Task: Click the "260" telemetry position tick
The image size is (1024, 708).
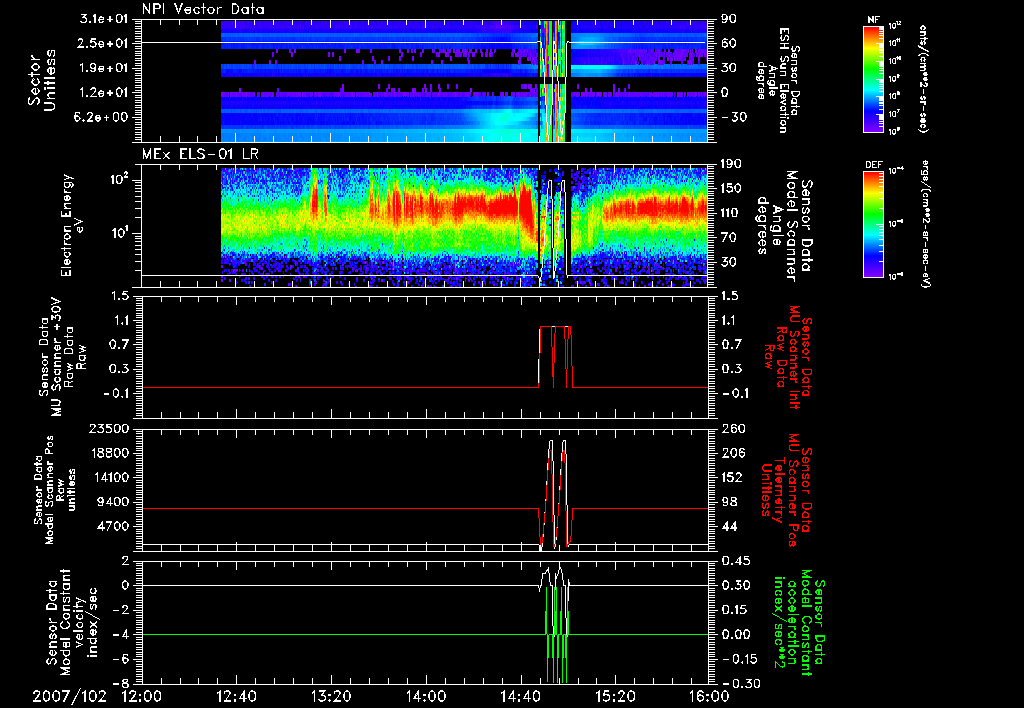Action: pos(733,429)
